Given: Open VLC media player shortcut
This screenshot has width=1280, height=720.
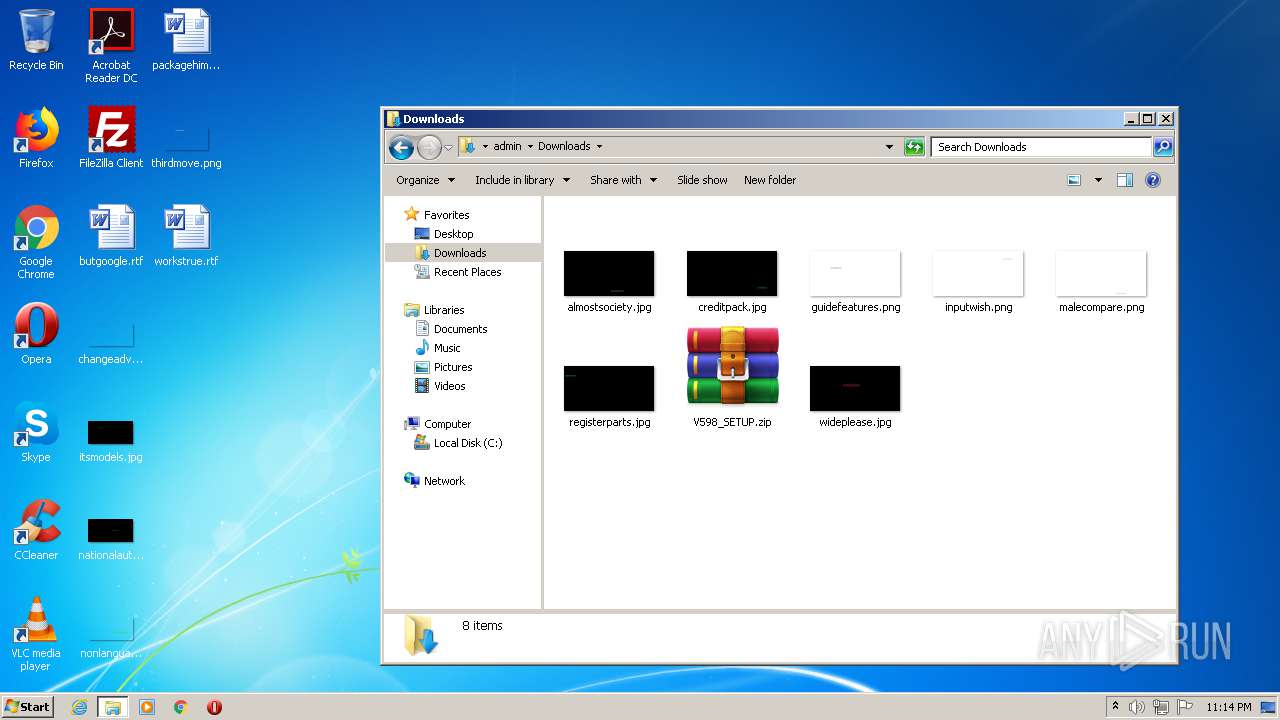Looking at the screenshot, I should pyautogui.click(x=36, y=634).
